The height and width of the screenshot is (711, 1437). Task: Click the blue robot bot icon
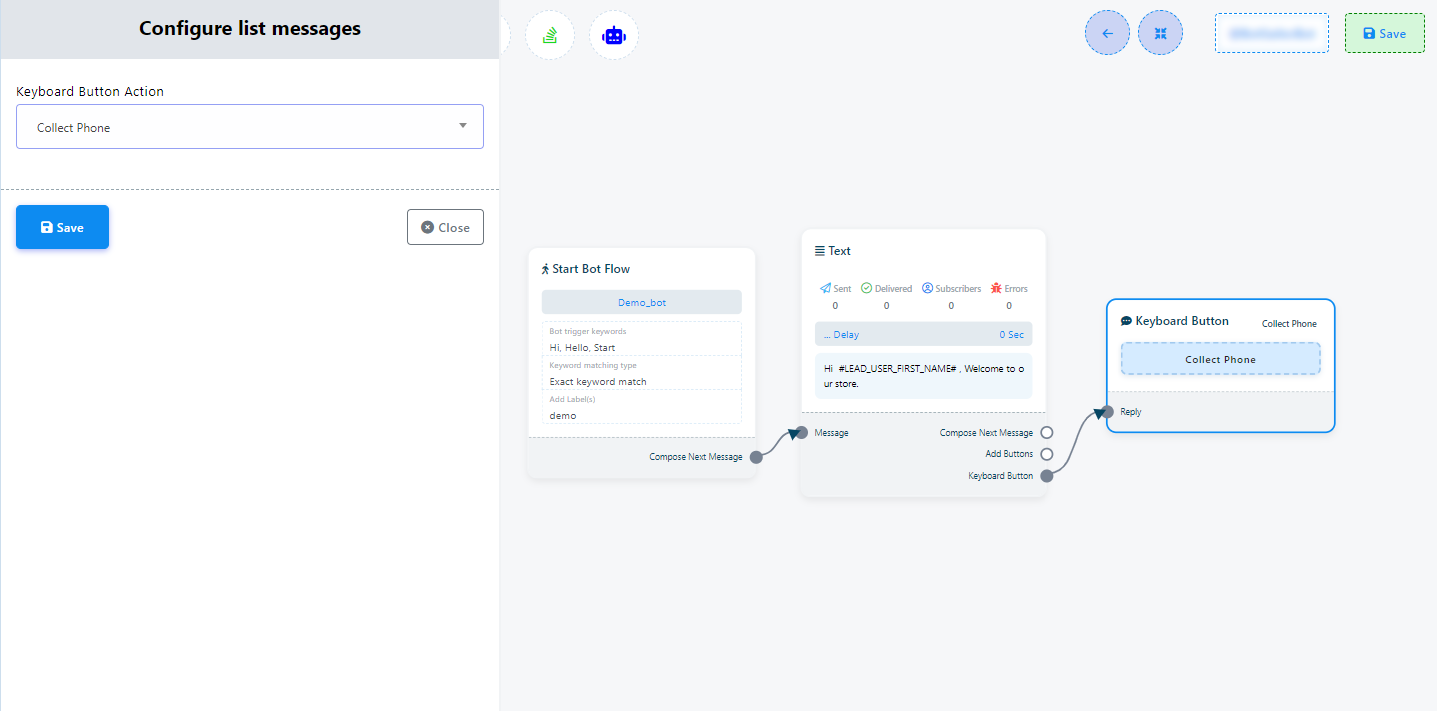coord(613,35)
